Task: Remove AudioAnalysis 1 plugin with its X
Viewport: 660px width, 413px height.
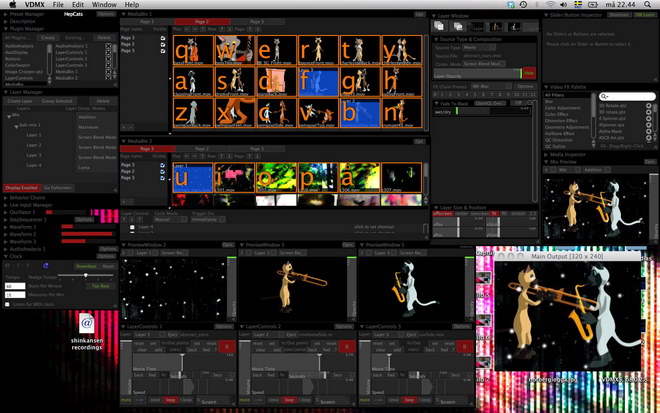Action: [108, 46]
